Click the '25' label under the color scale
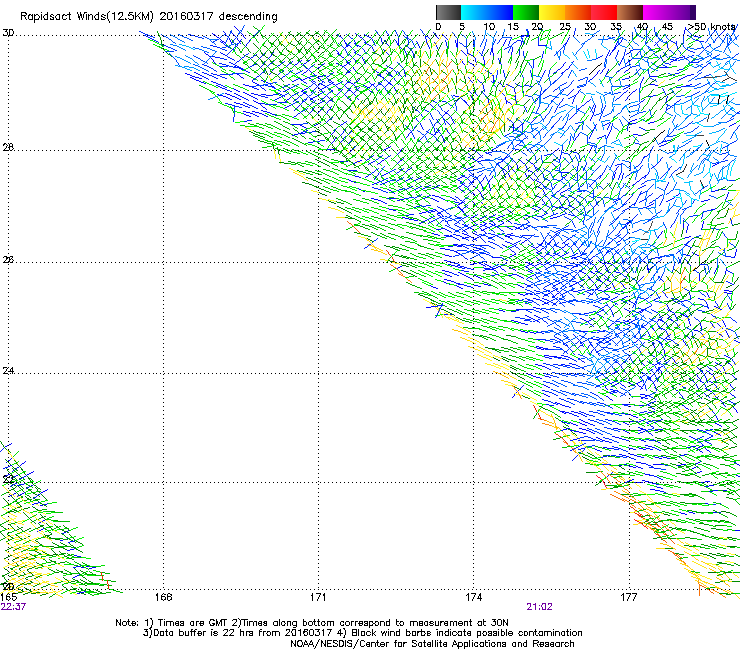The height and width of the screenshot is (650, 740). click(x=565, y=27)
